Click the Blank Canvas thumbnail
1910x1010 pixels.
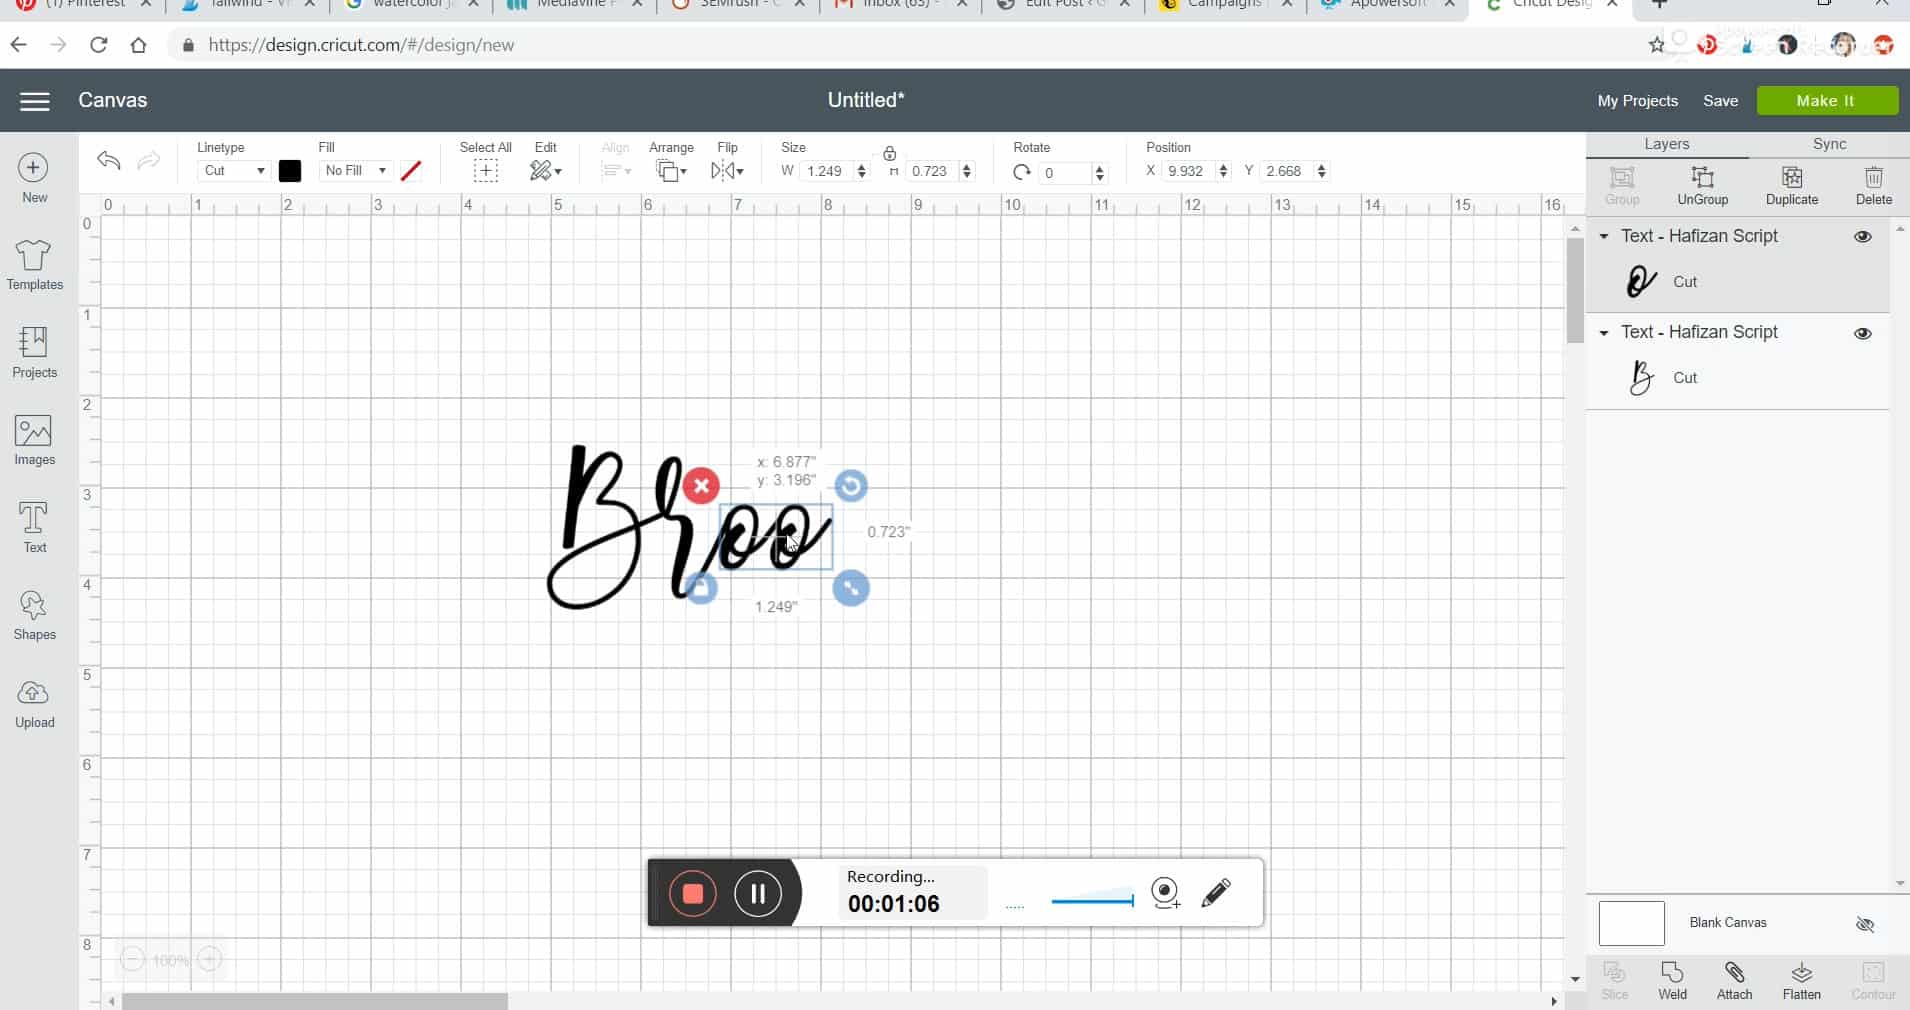pos(1631,924)
